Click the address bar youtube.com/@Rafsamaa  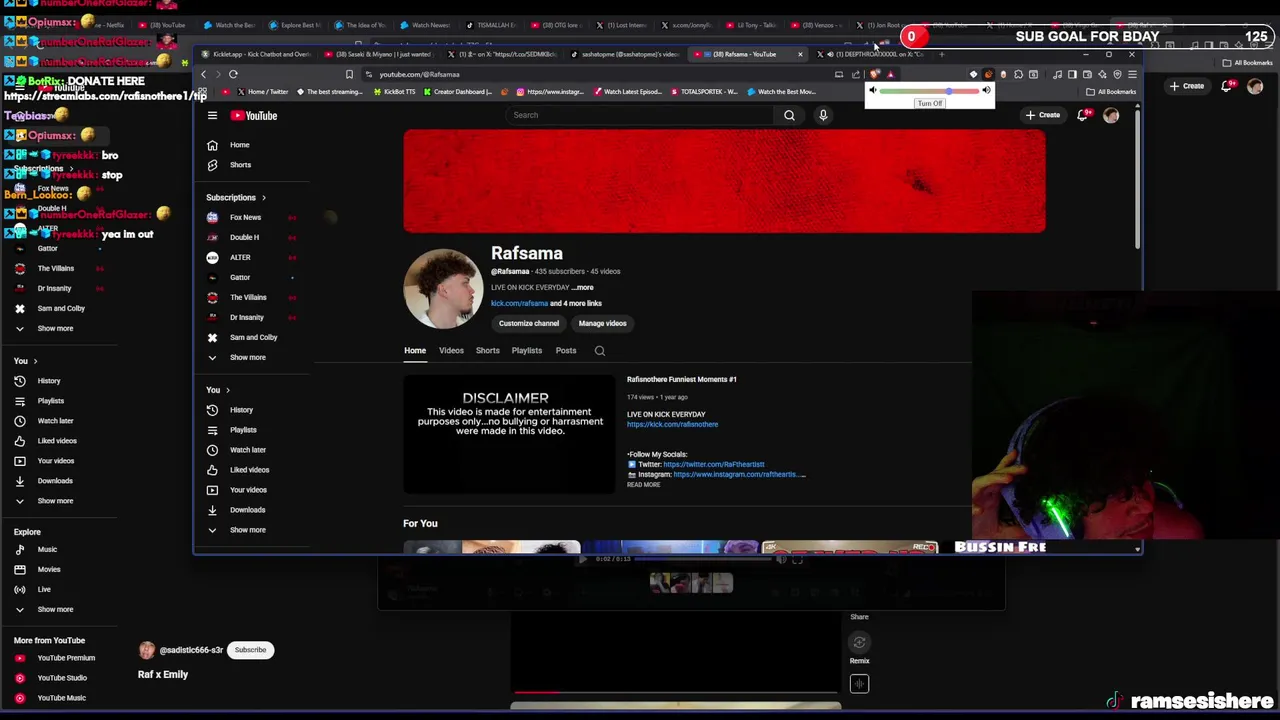point(420,74)
